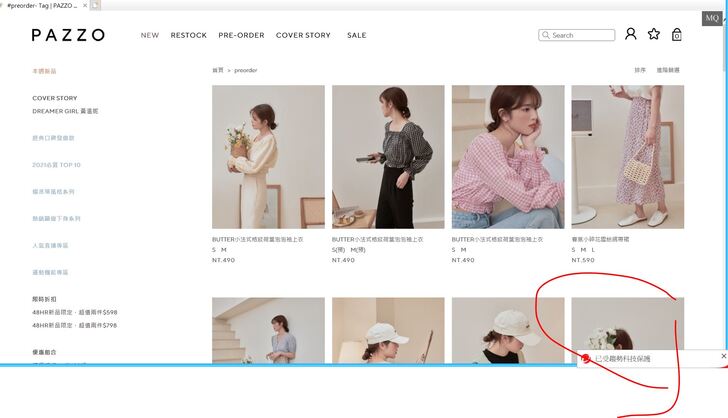Open the user account icon
This screenshot has height=418, width=728.
click(630, 34)
